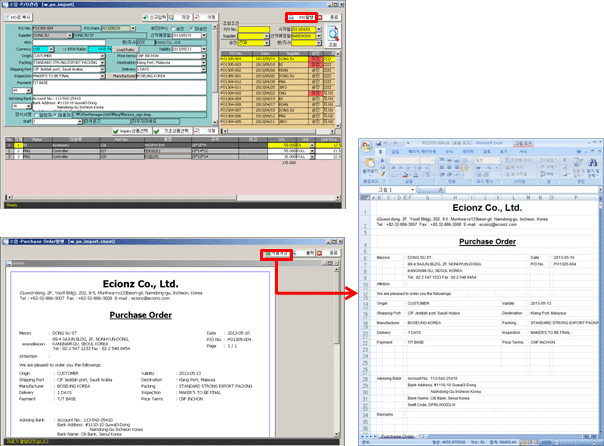
Task: Click the P/O copy button in import window
Action: pos(18,17)
